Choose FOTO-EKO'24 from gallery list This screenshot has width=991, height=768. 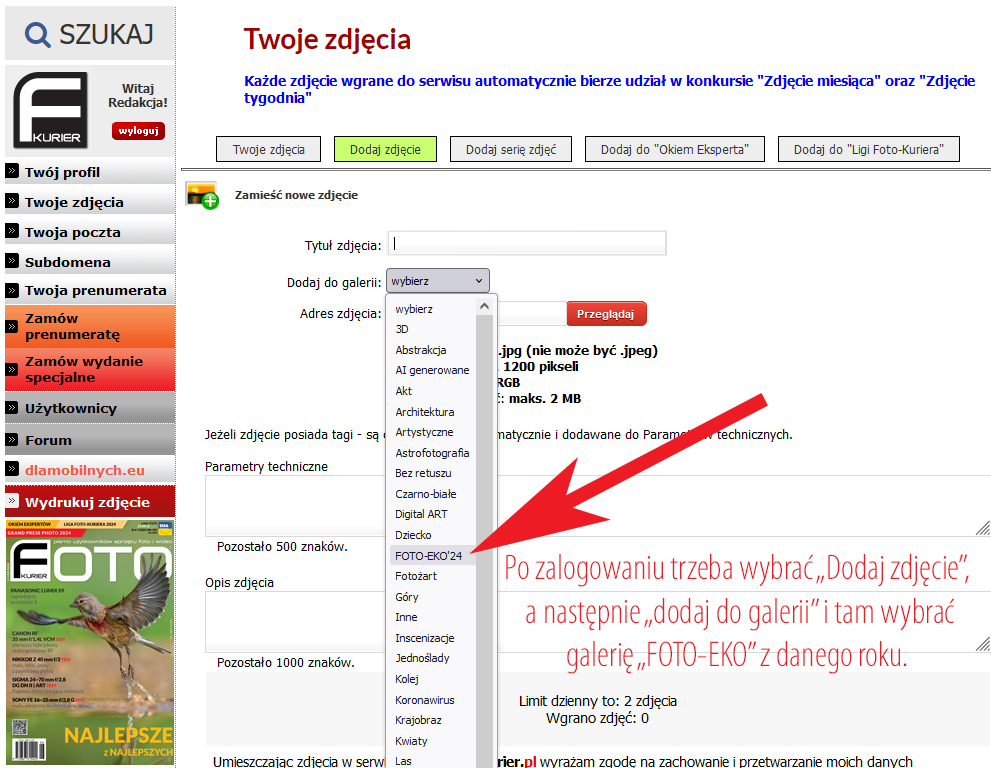(x=430, y=555)
